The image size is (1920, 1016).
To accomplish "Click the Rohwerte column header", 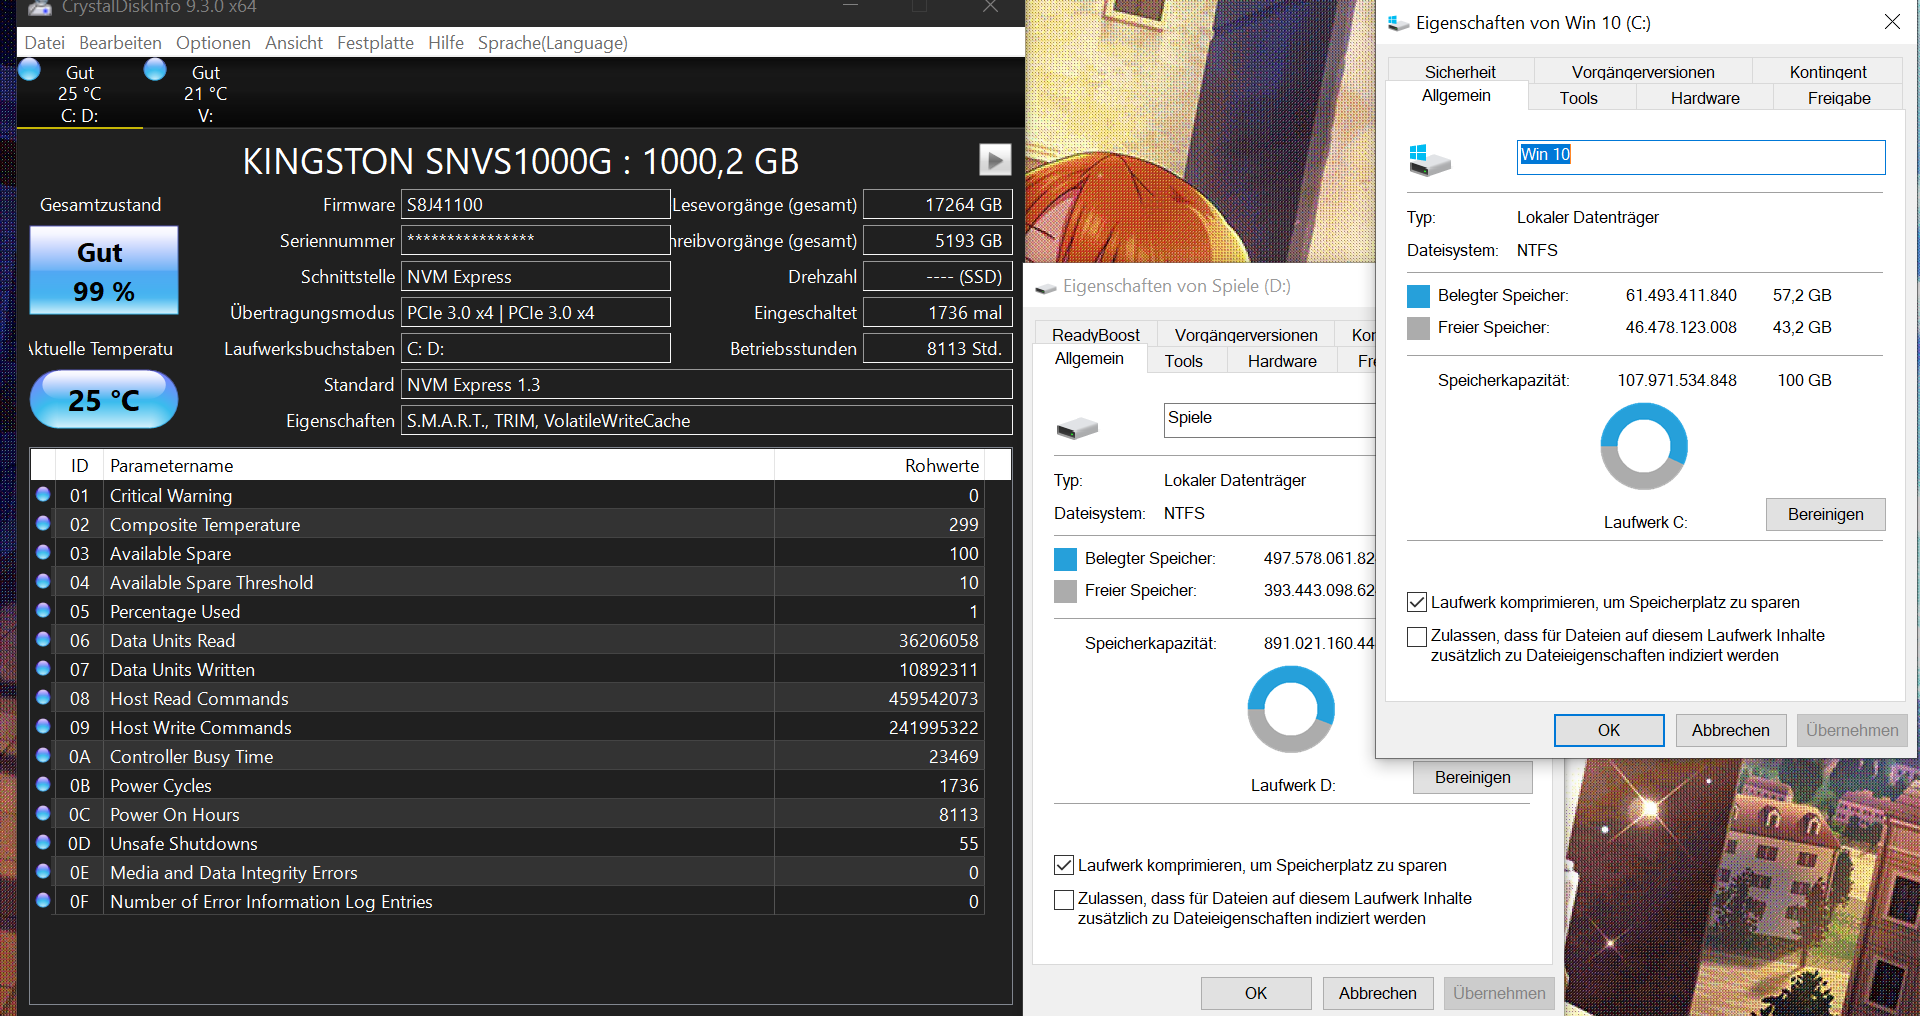I will [880, 465].
